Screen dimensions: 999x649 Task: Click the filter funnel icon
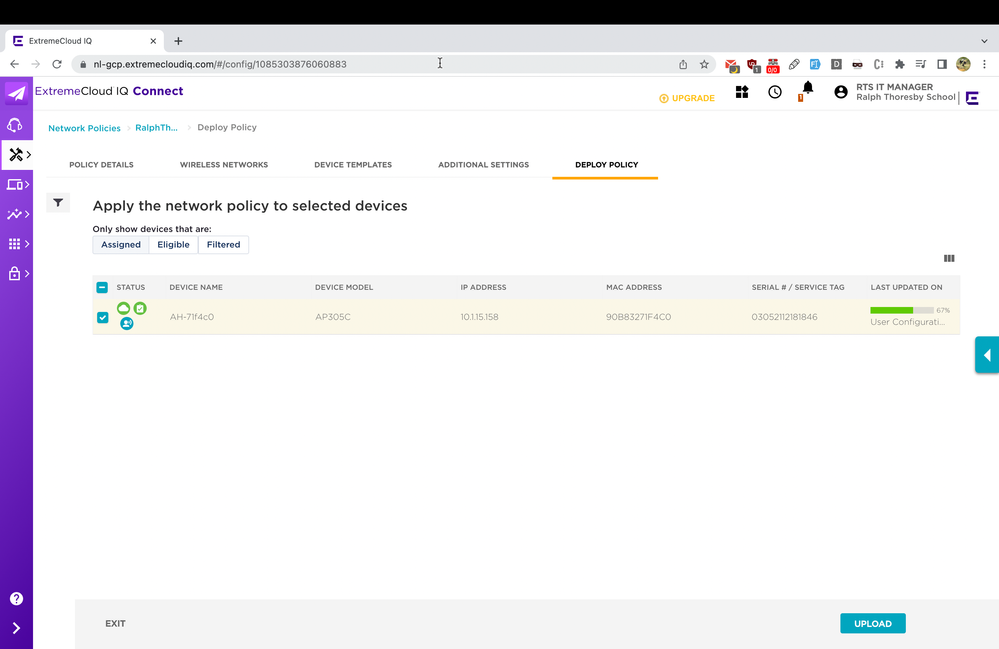[x=58, y=203]
